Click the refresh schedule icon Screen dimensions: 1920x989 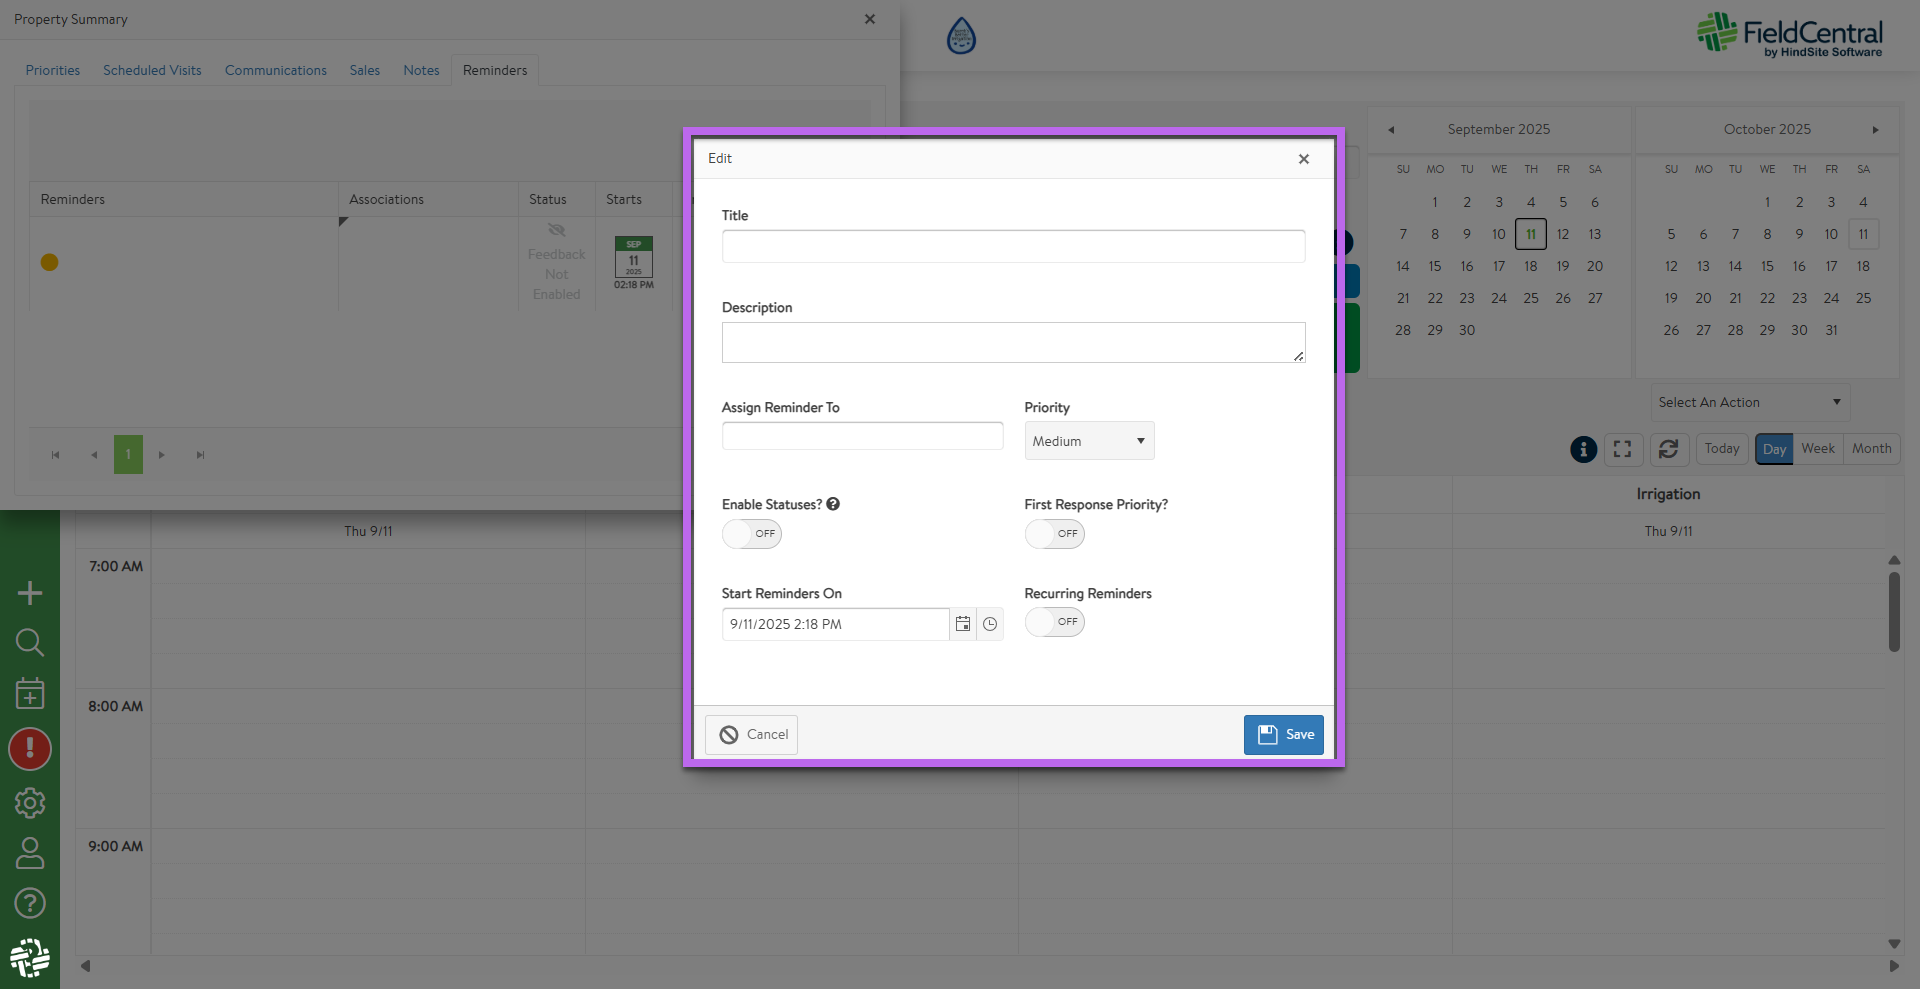click(1668, 449)
